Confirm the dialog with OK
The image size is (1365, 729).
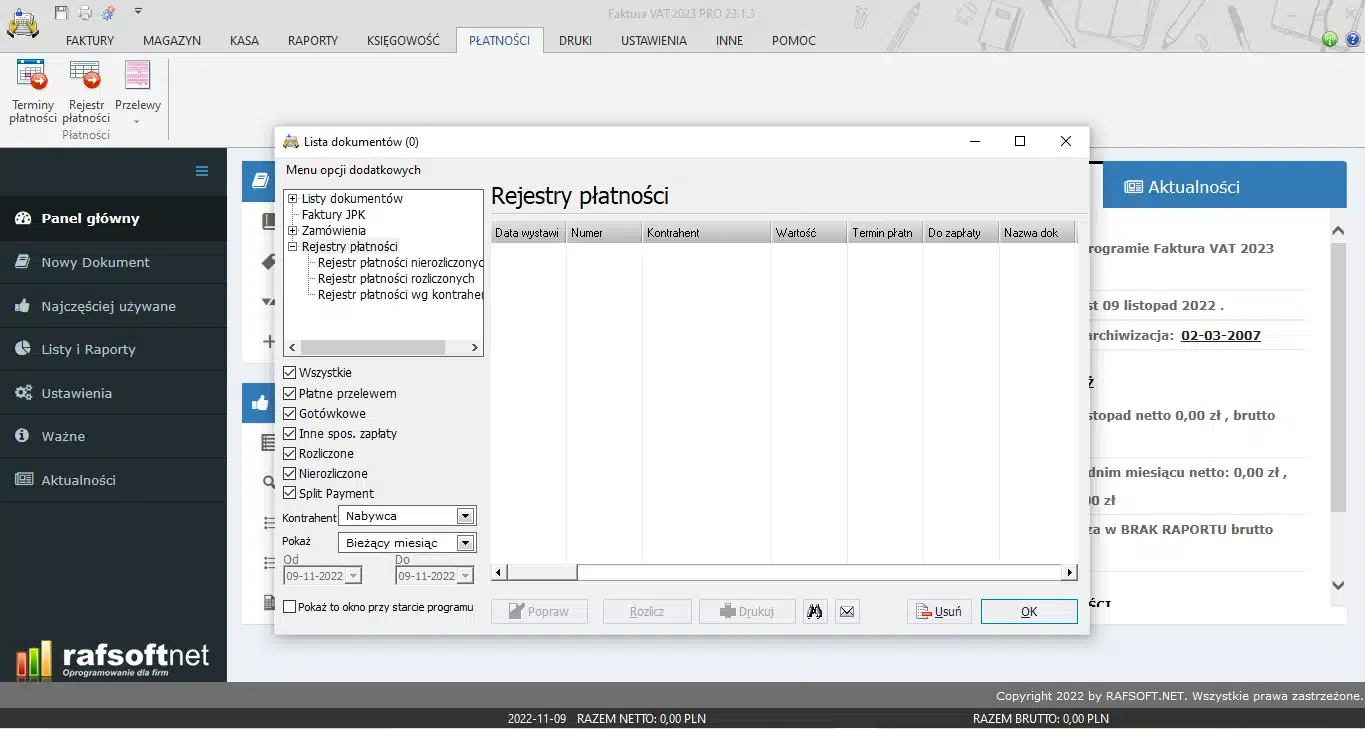tap(1028, 611)
